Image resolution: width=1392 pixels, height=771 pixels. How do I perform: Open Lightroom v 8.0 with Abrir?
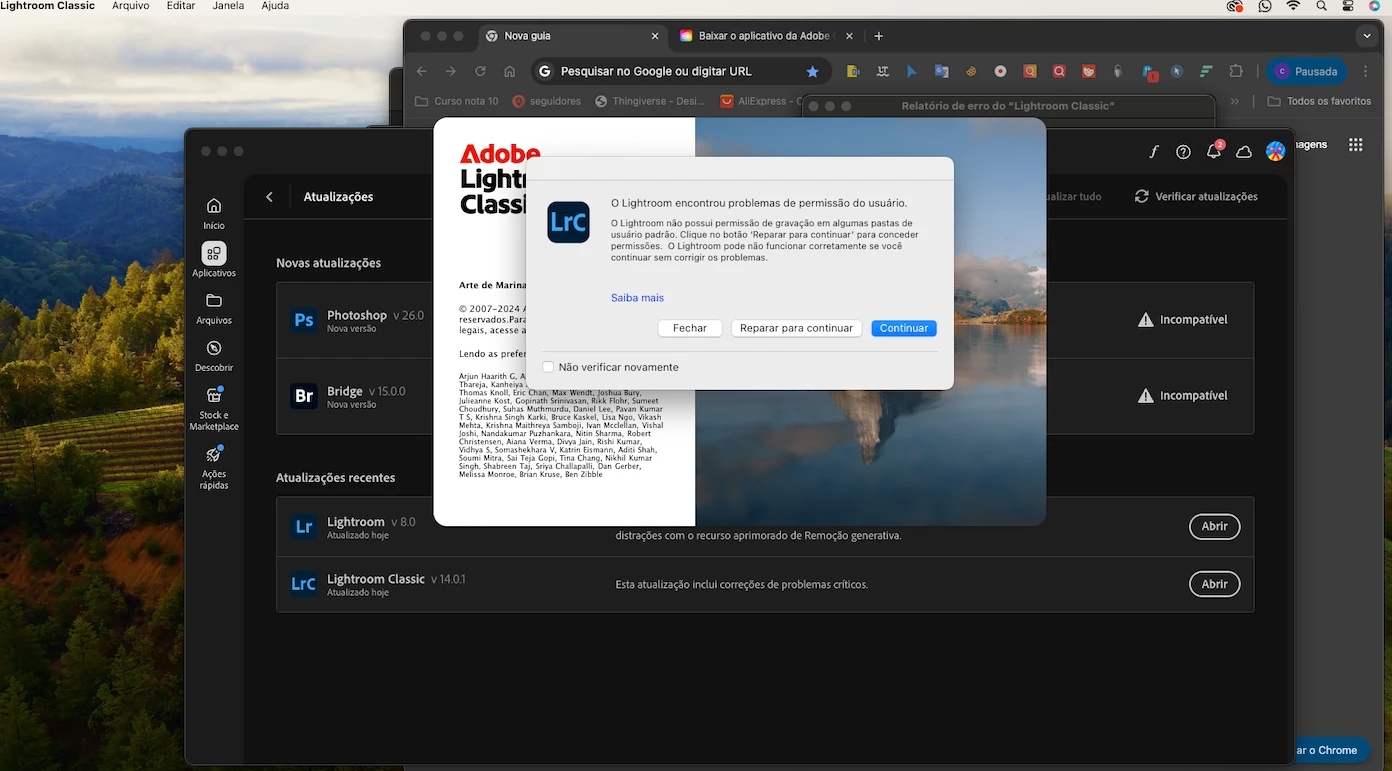1214,527
